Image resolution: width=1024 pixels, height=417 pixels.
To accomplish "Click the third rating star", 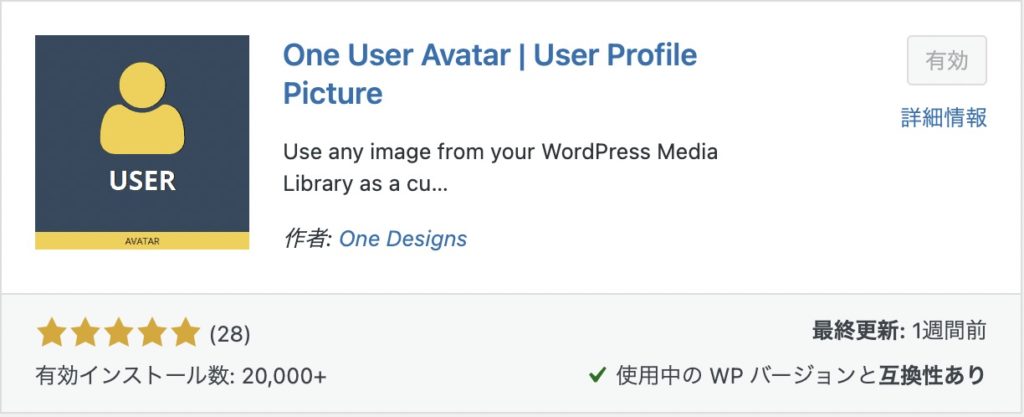I will (118, 332).
